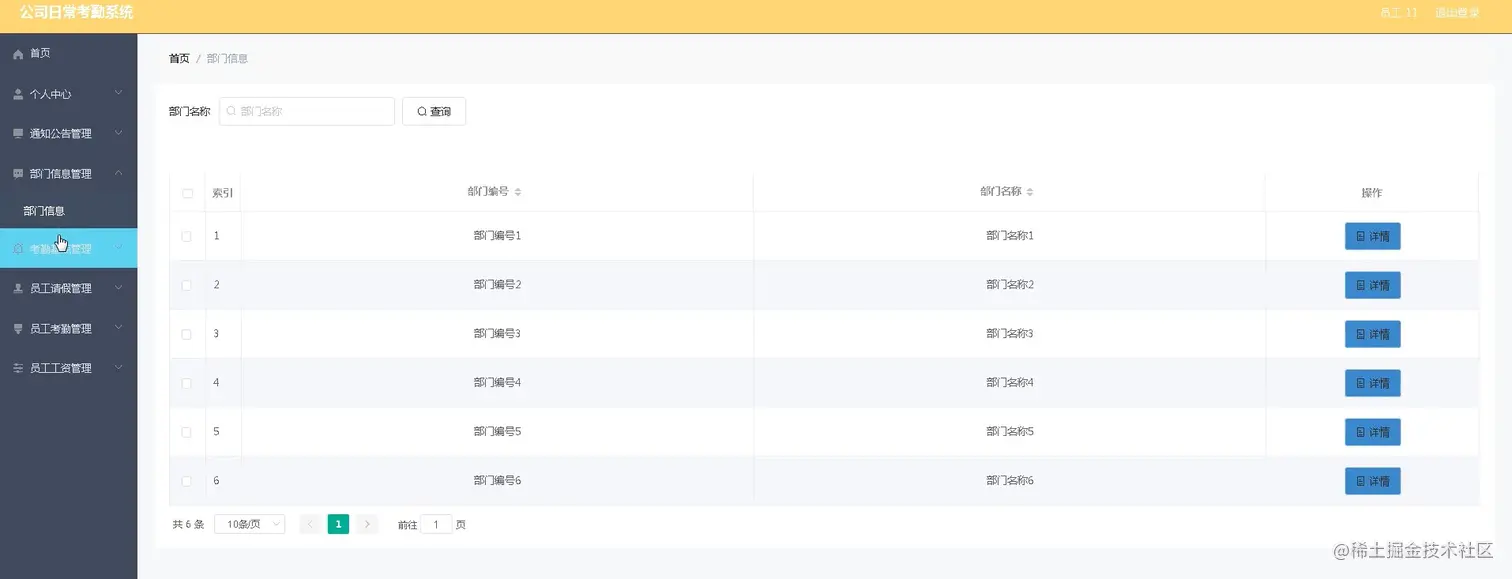1512x579 pixels.
Task: Click cell text 部门编号3
Action: coord(497,334)
